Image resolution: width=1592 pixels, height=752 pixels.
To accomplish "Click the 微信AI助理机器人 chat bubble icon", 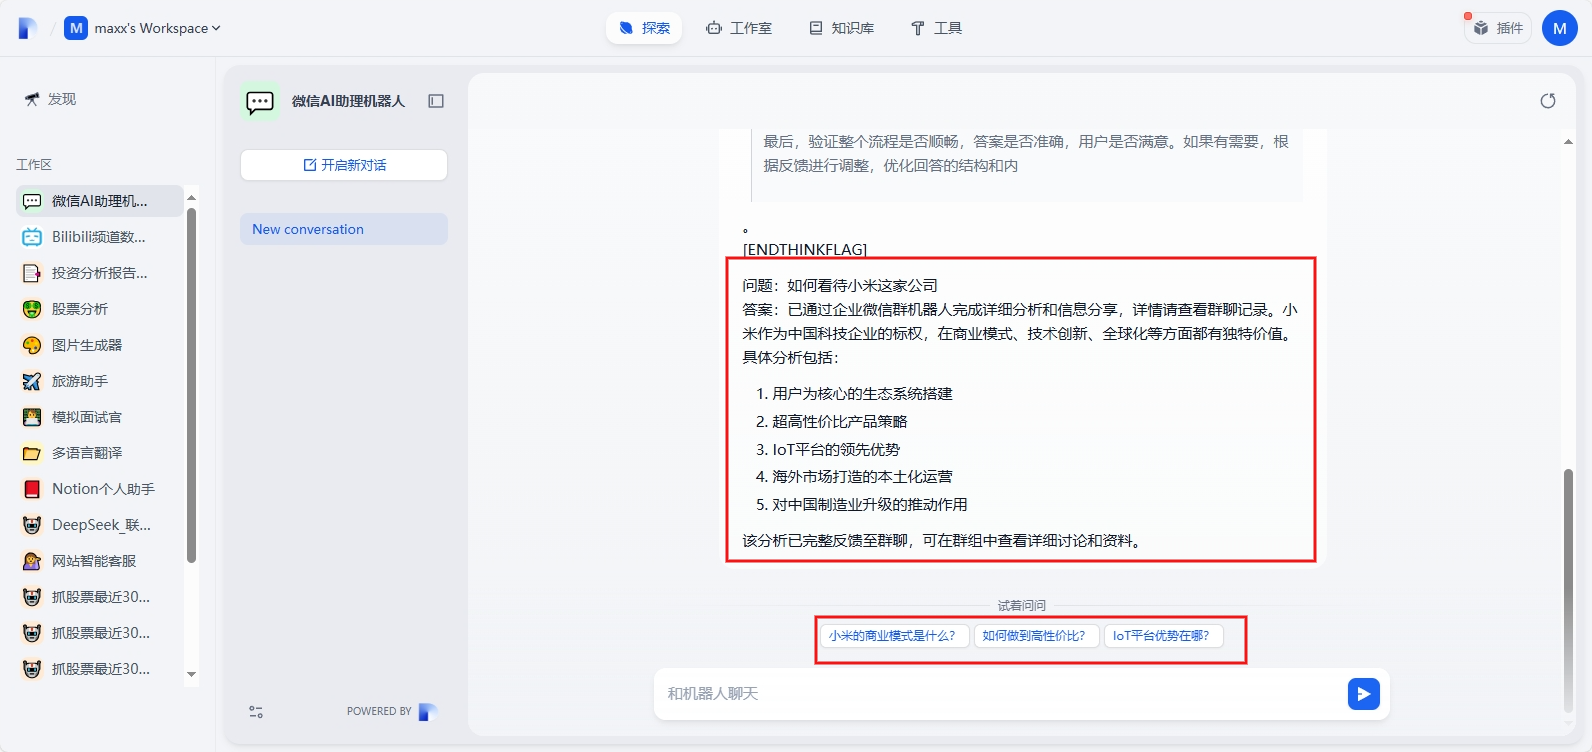I will (260, 101).
